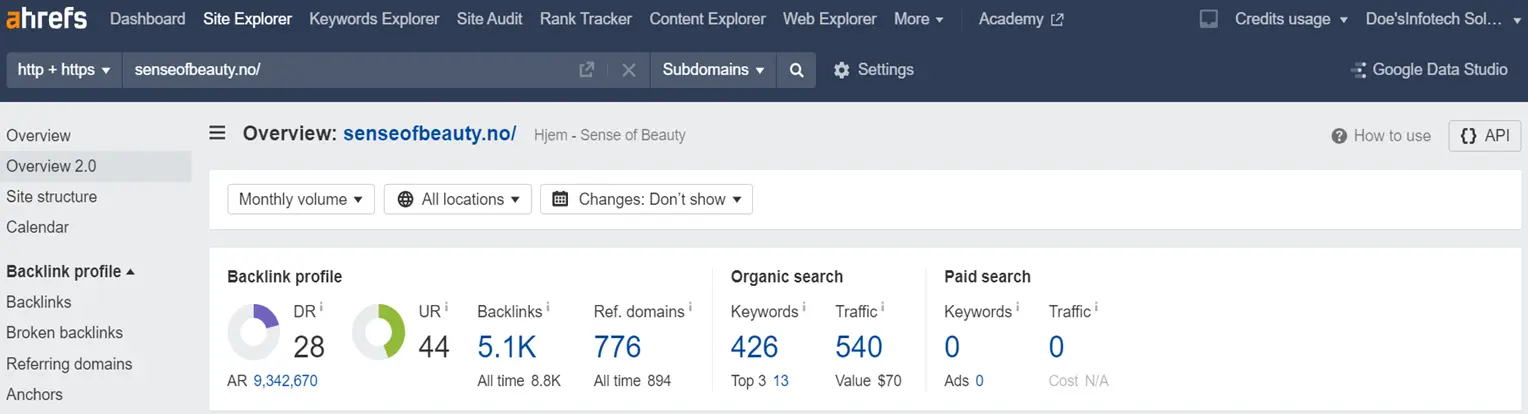
Task: Click the hamburger menu icon beside Overview
Action: coord(217,133)
